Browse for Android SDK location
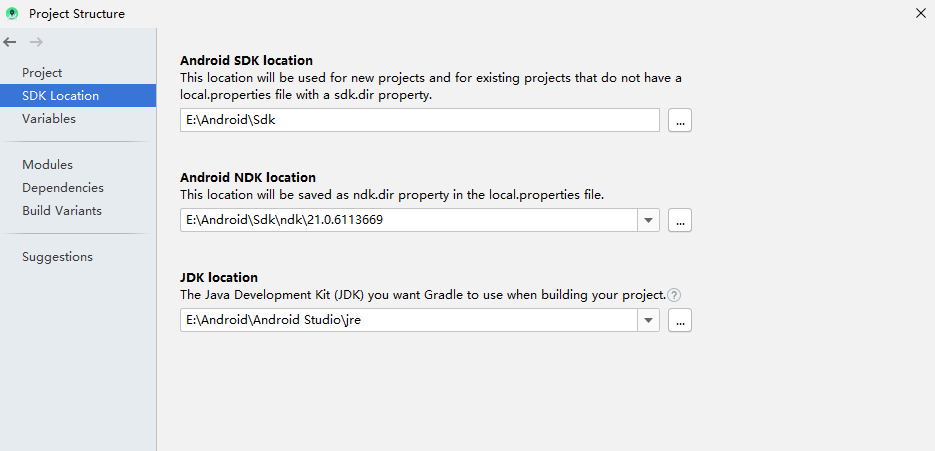935x451 pixels. click(680, 120)
